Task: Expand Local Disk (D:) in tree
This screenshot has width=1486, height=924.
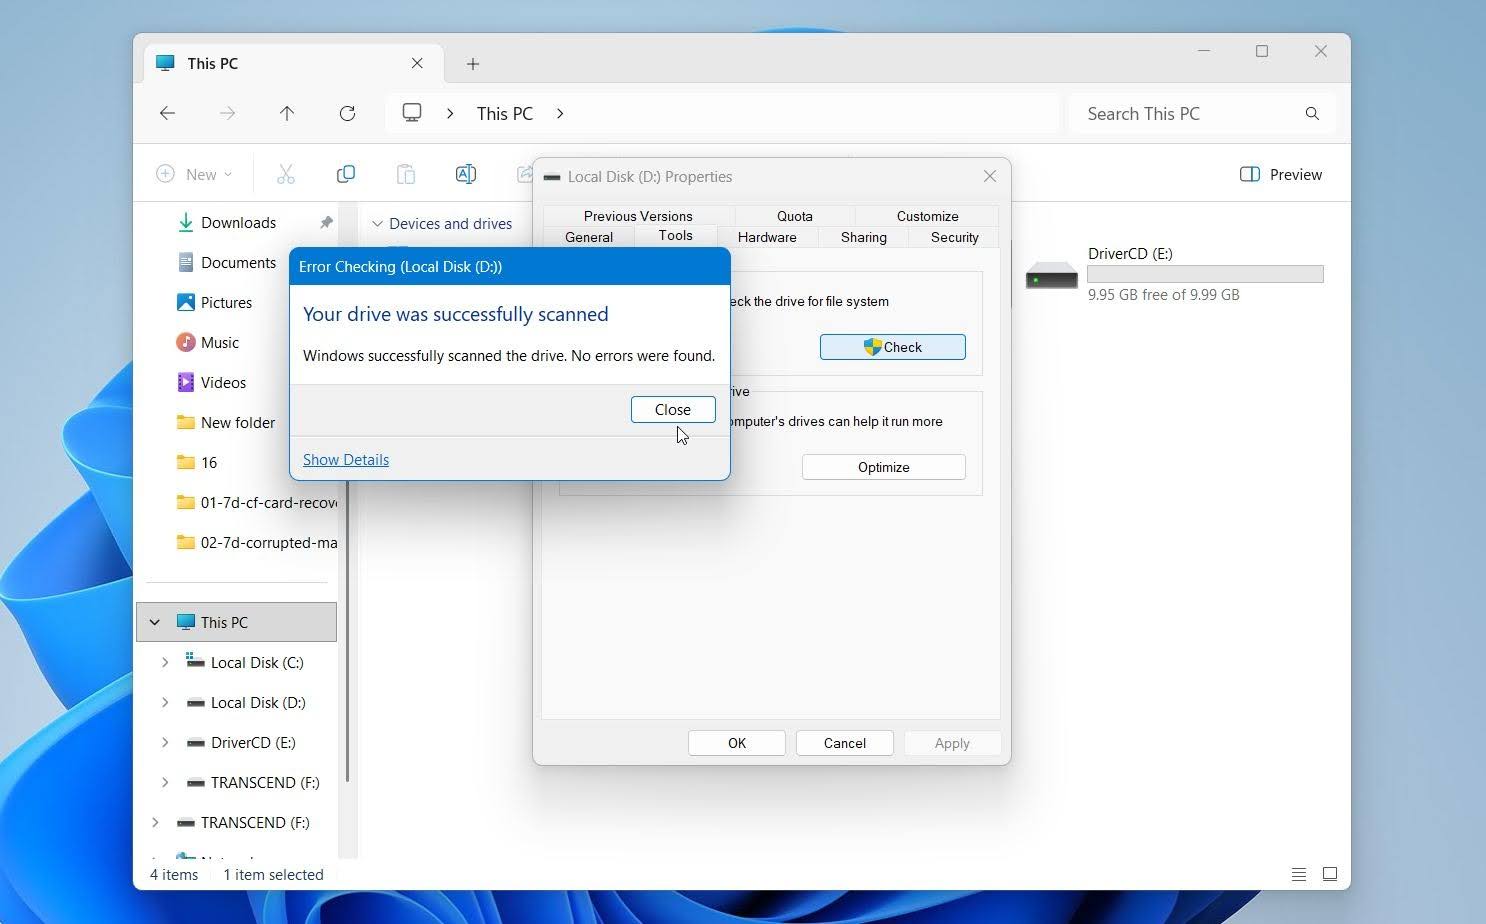Action: (x=165, y=702)
